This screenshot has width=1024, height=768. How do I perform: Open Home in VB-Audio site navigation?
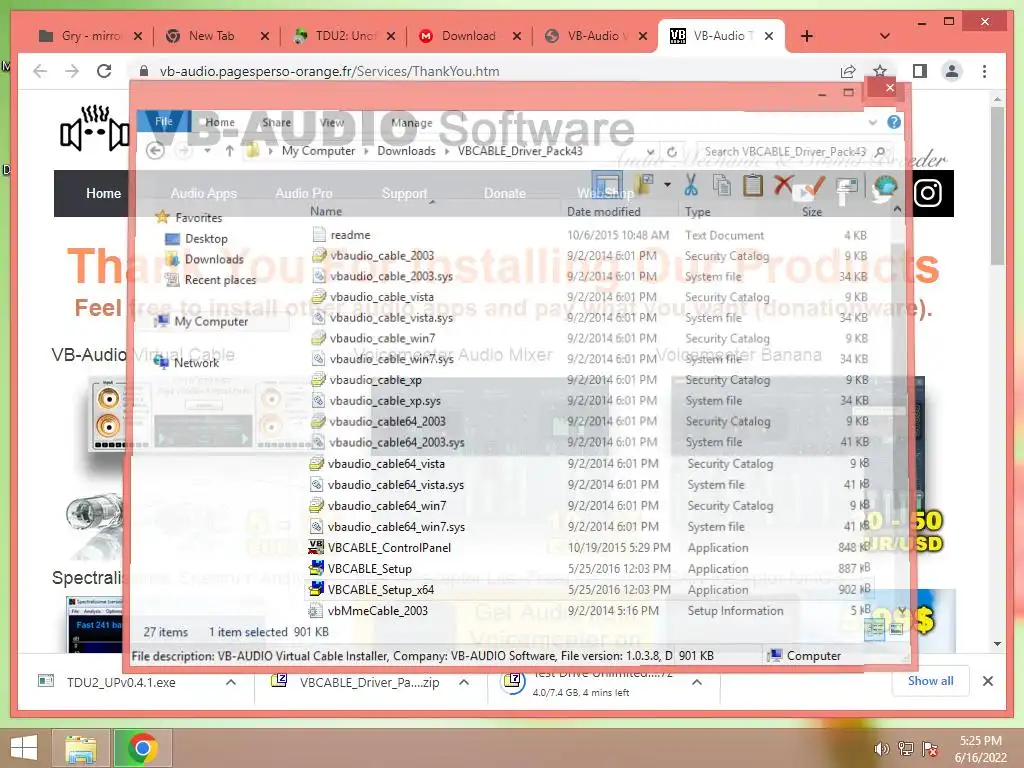(x=103, y=193)
